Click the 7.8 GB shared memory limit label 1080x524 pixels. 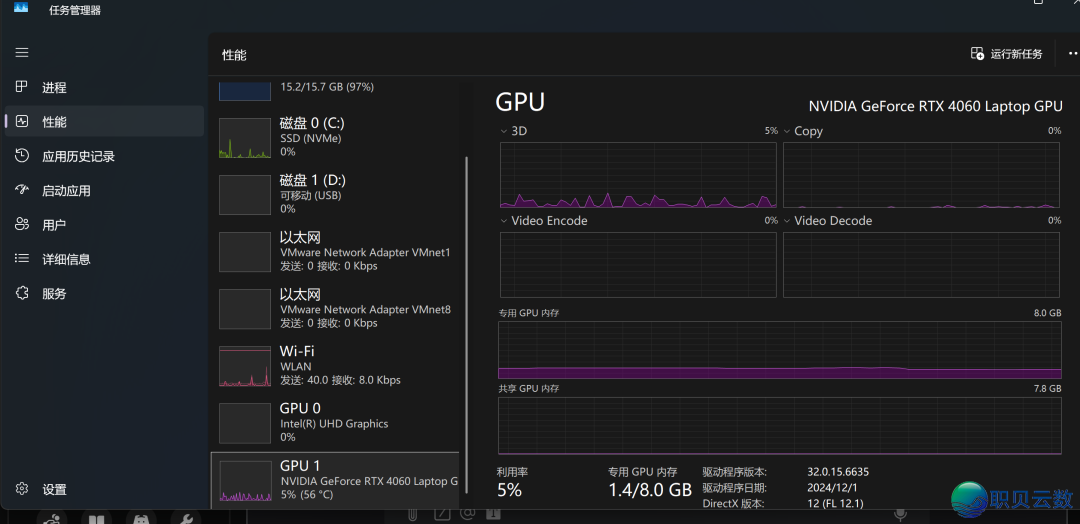click(x=1048, y=388)
